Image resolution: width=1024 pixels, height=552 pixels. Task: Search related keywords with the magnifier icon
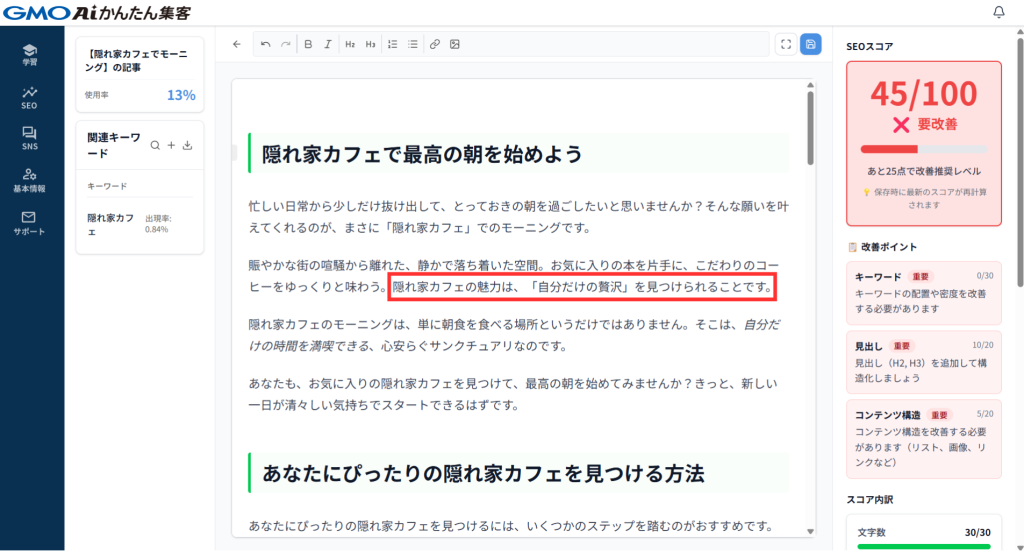click(155, 145)
